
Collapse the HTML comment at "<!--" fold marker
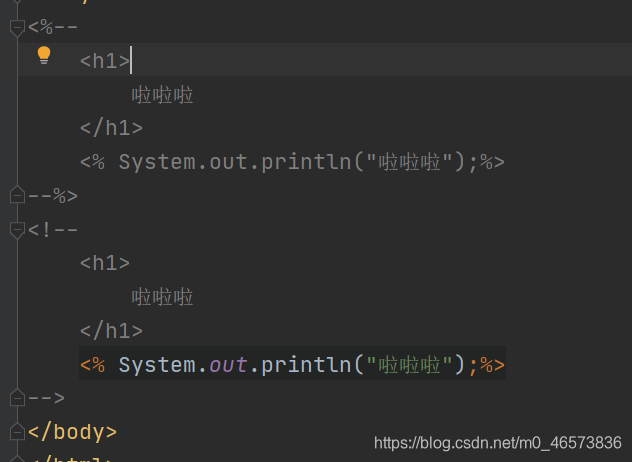[17, 230]
